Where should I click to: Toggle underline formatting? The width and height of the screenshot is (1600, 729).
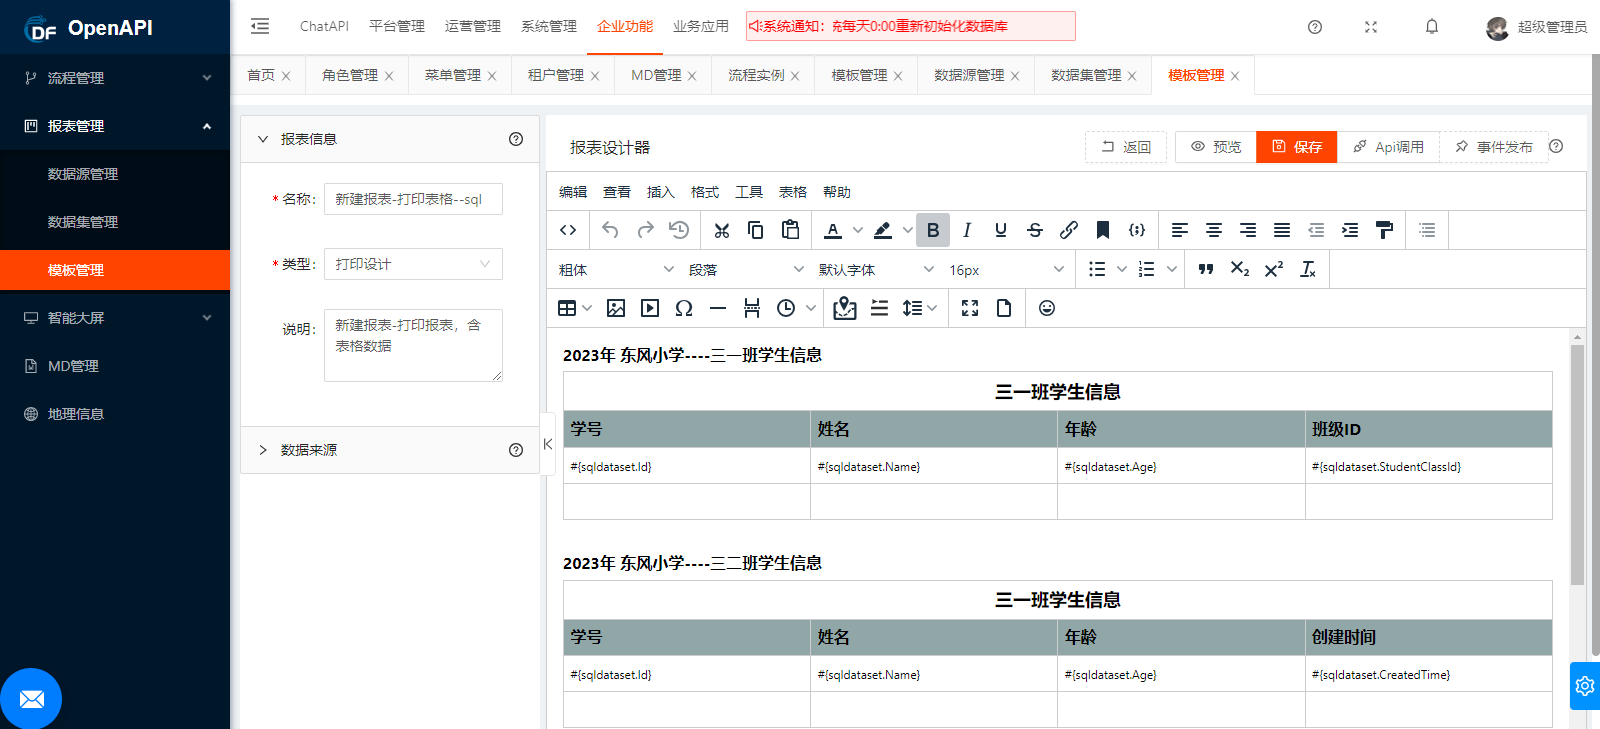[1001, 230]
